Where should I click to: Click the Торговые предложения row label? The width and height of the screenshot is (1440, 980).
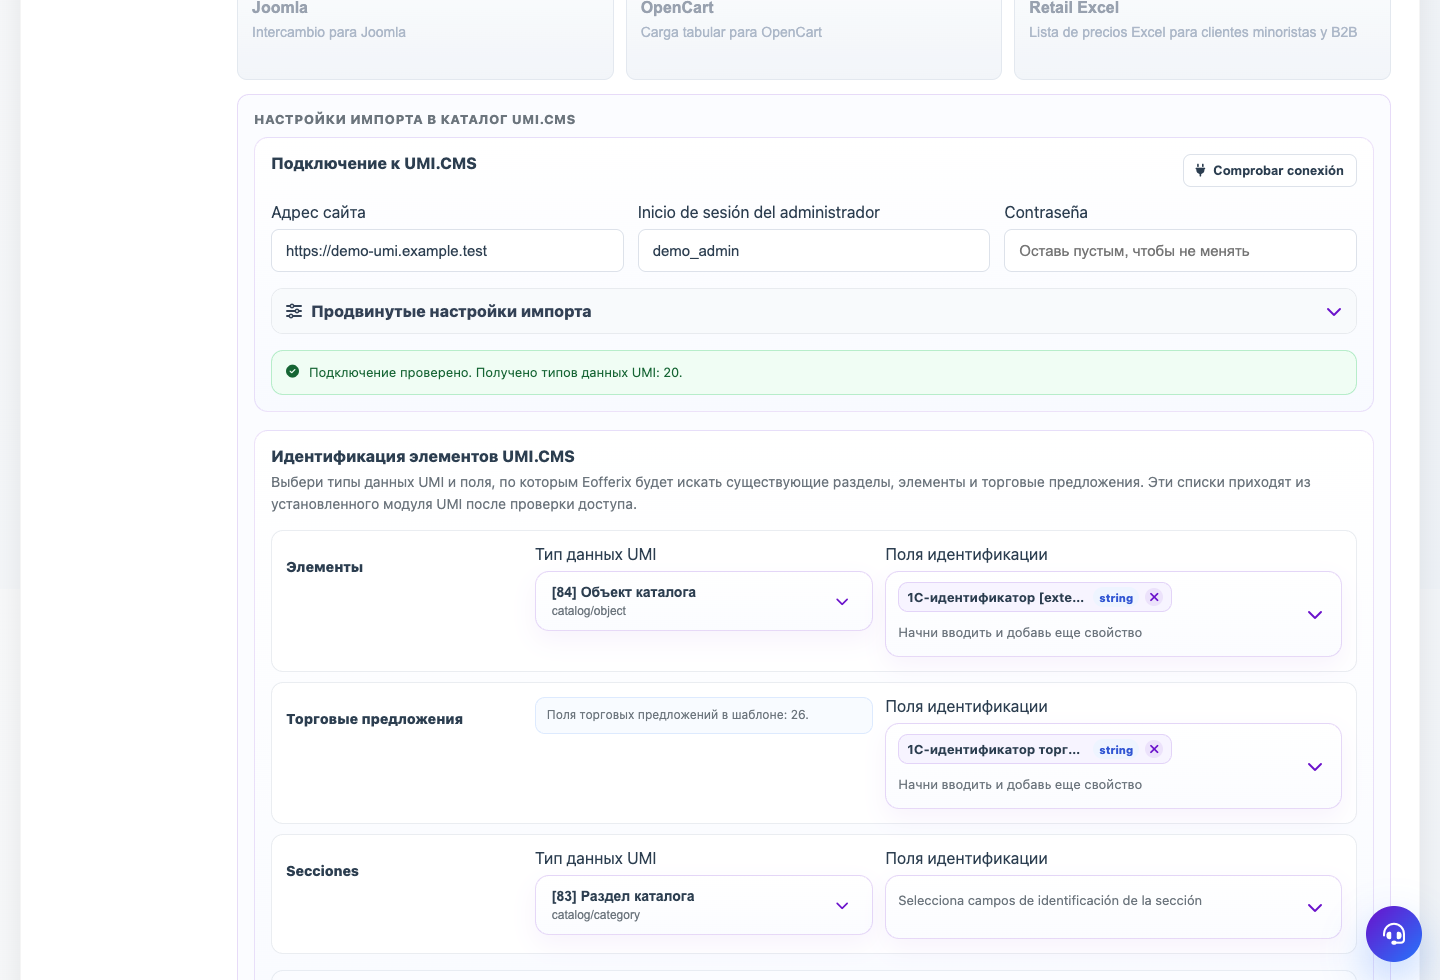[374, 719]
